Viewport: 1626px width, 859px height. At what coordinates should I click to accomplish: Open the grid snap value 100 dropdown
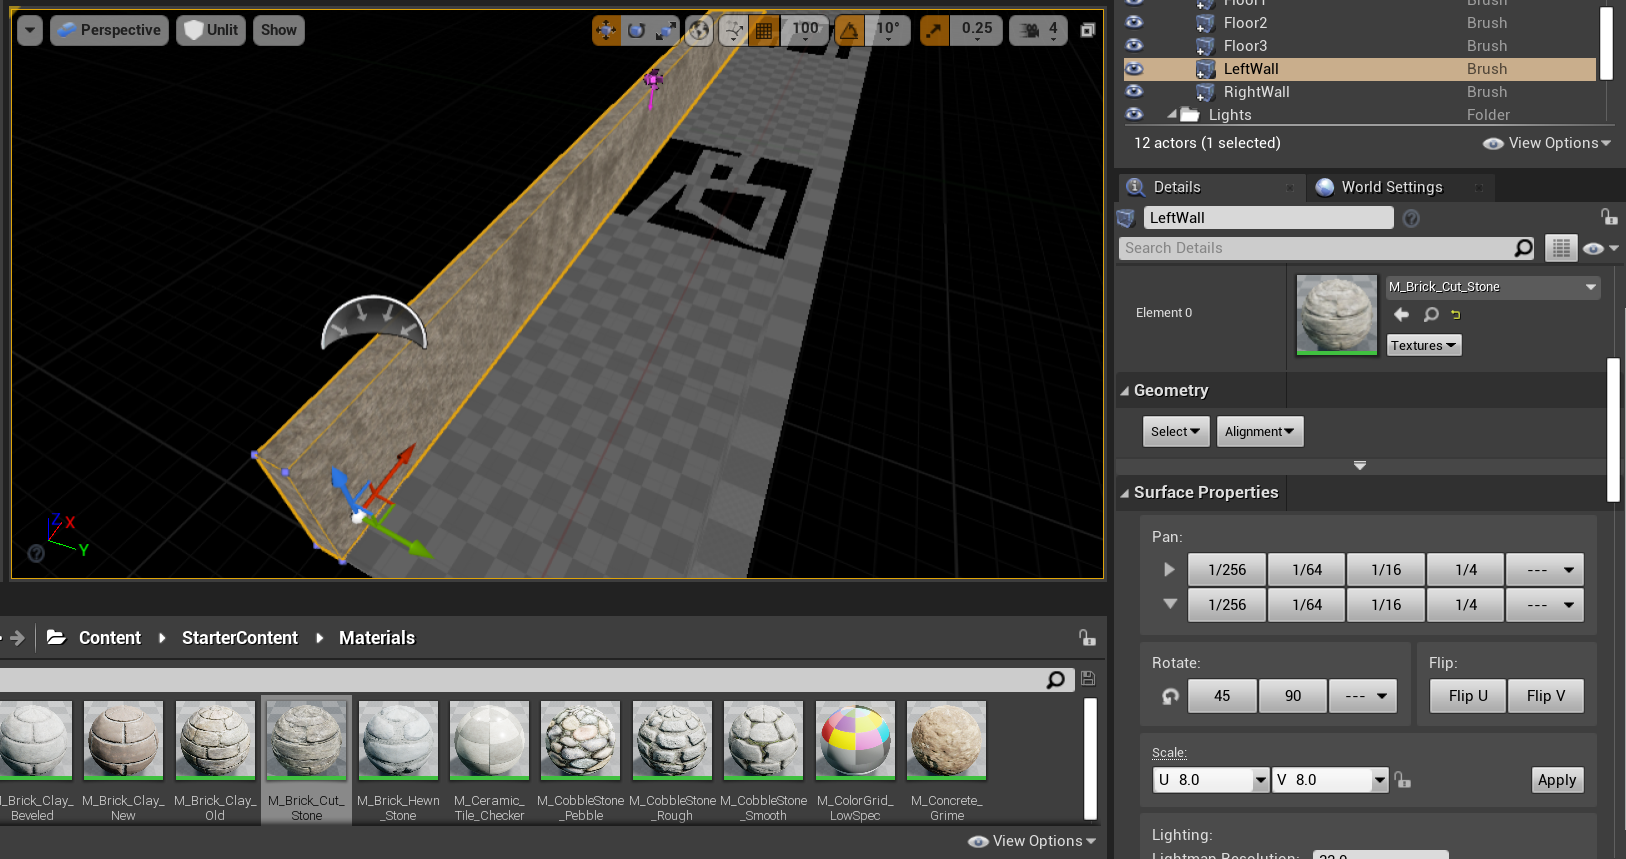[x=805, y=30]
